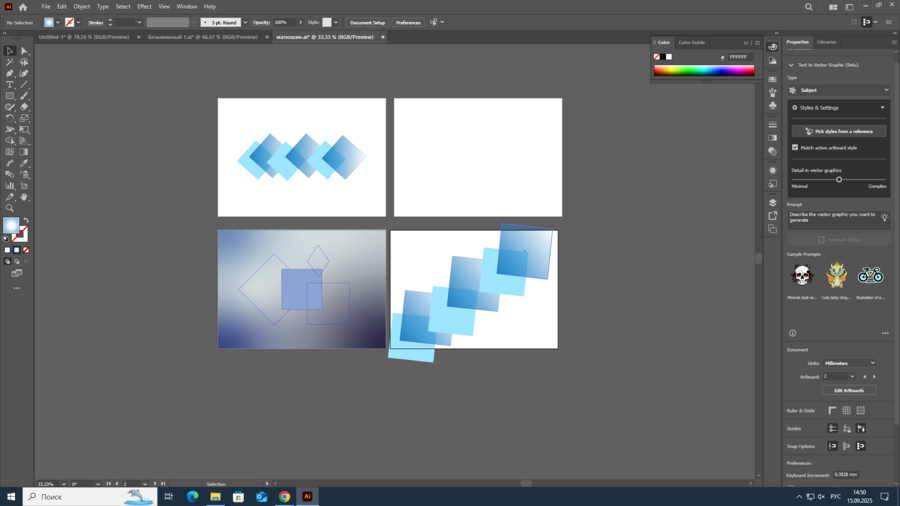Screen dimensions: 900x506
Task: Click the Edit Artboards button
Action: (848, 391)
